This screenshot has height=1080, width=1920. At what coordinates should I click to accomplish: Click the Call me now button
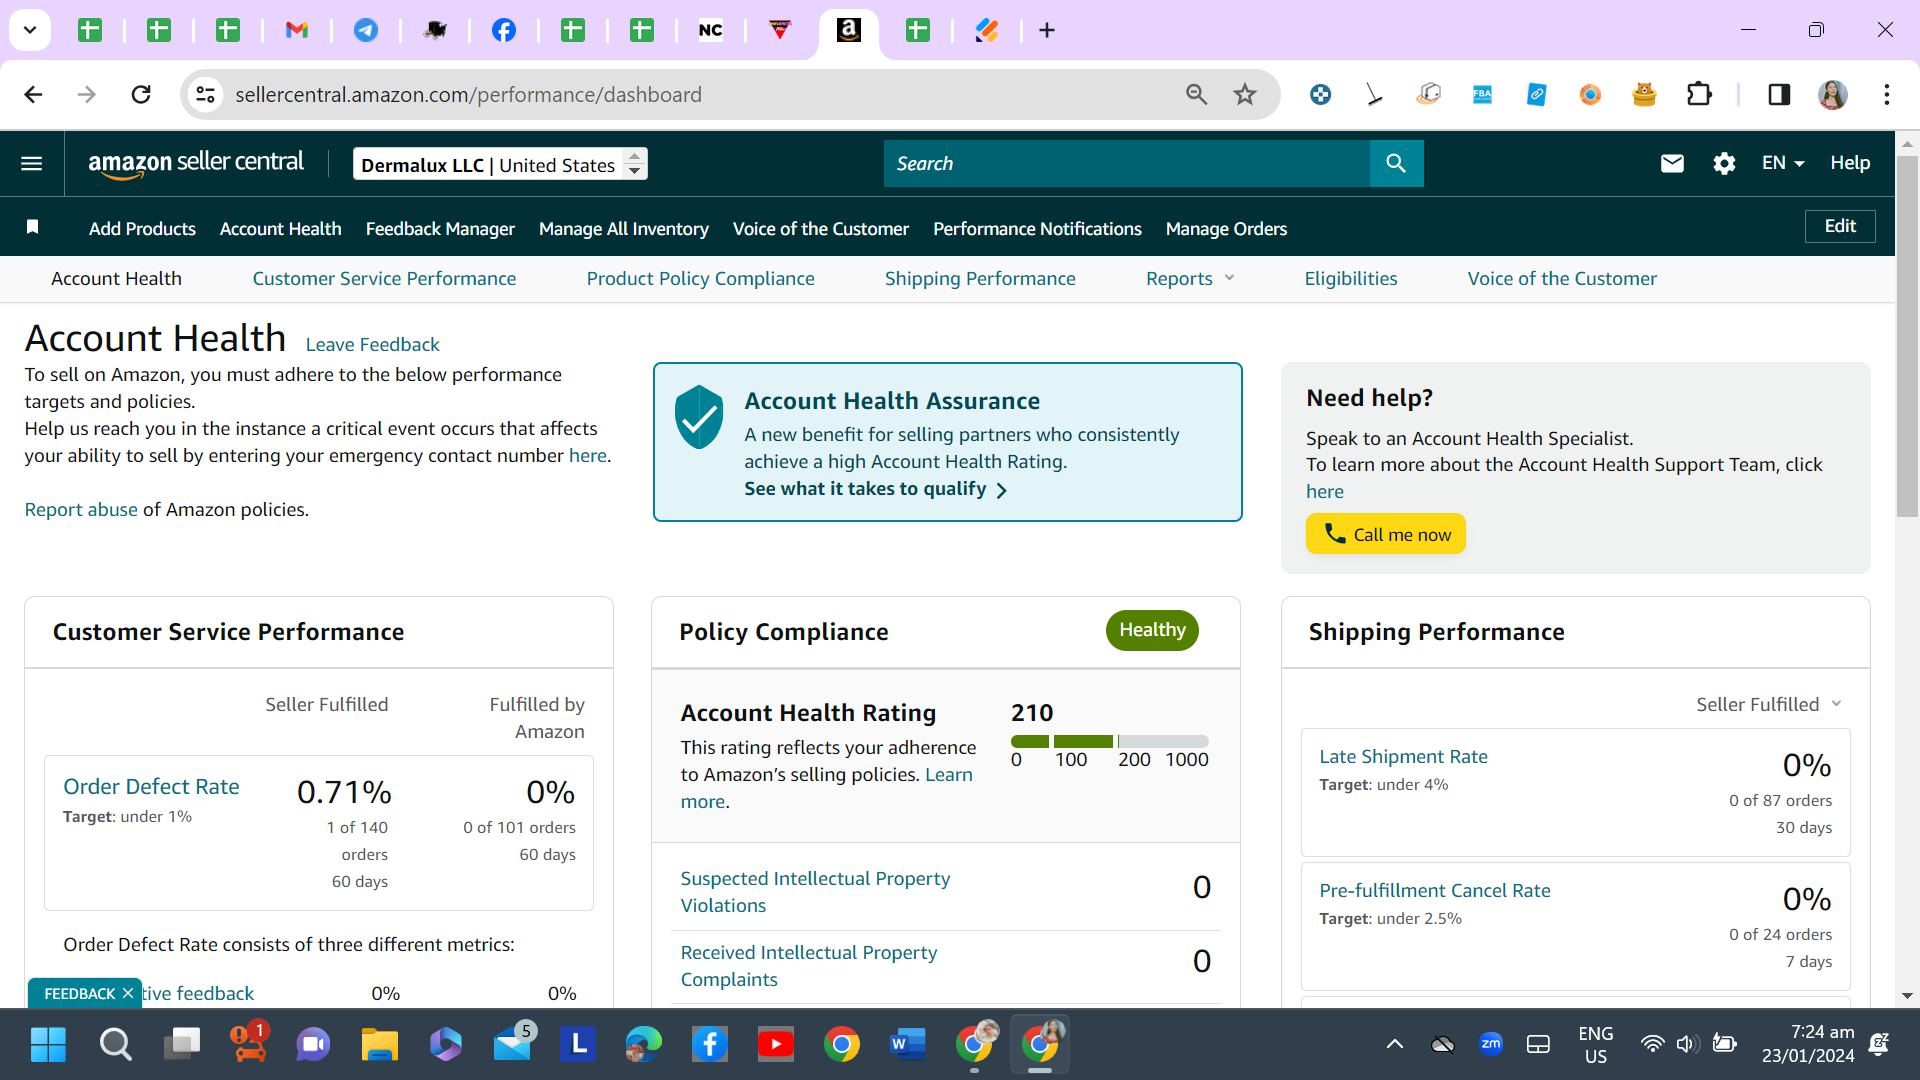pyautogui.click(x=1386, y=534)
